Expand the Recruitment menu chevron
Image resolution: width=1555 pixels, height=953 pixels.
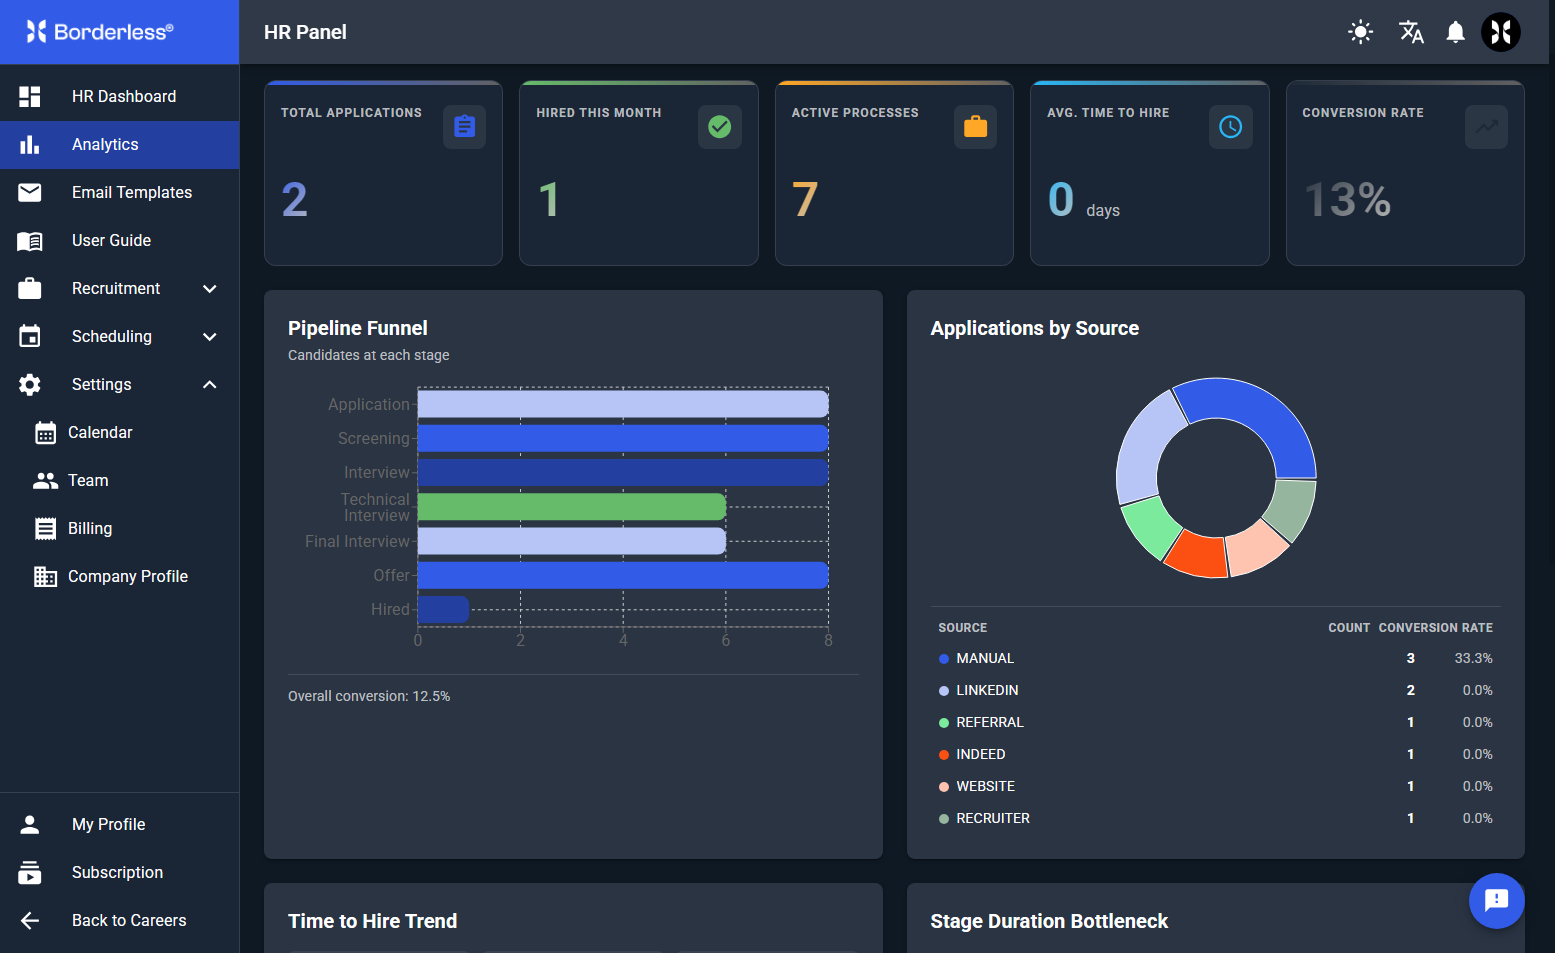point(210,289)
